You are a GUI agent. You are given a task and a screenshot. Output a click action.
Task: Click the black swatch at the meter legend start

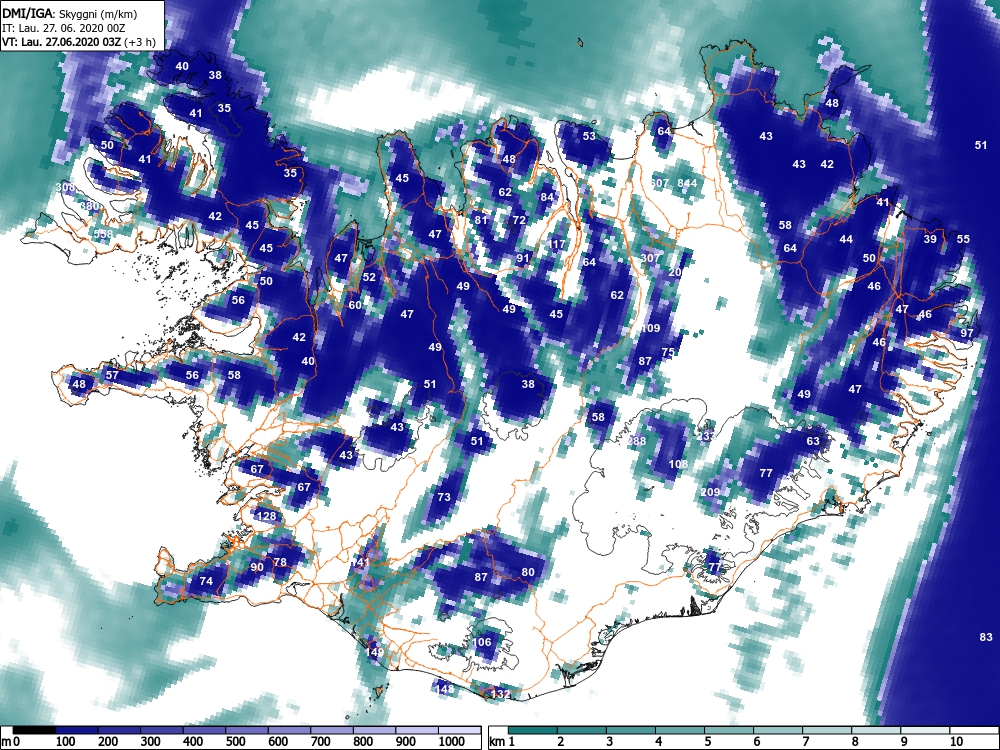tap(34, 730)
